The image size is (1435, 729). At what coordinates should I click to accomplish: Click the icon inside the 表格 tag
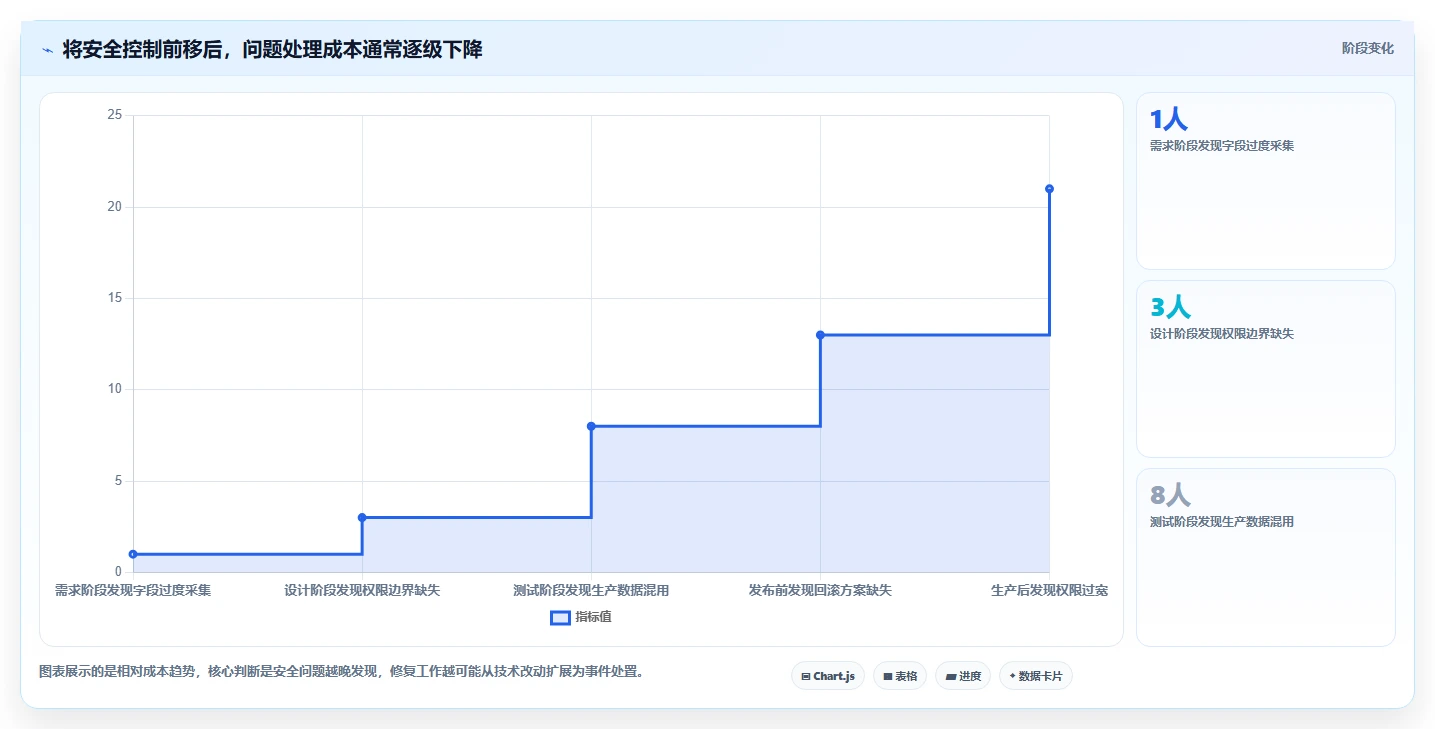pyautogui.click(x=888, y=677)
